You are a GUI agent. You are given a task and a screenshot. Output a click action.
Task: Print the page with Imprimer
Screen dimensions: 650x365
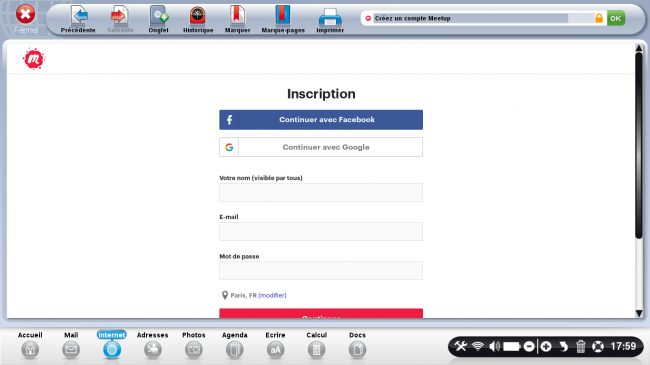[330, 19]
